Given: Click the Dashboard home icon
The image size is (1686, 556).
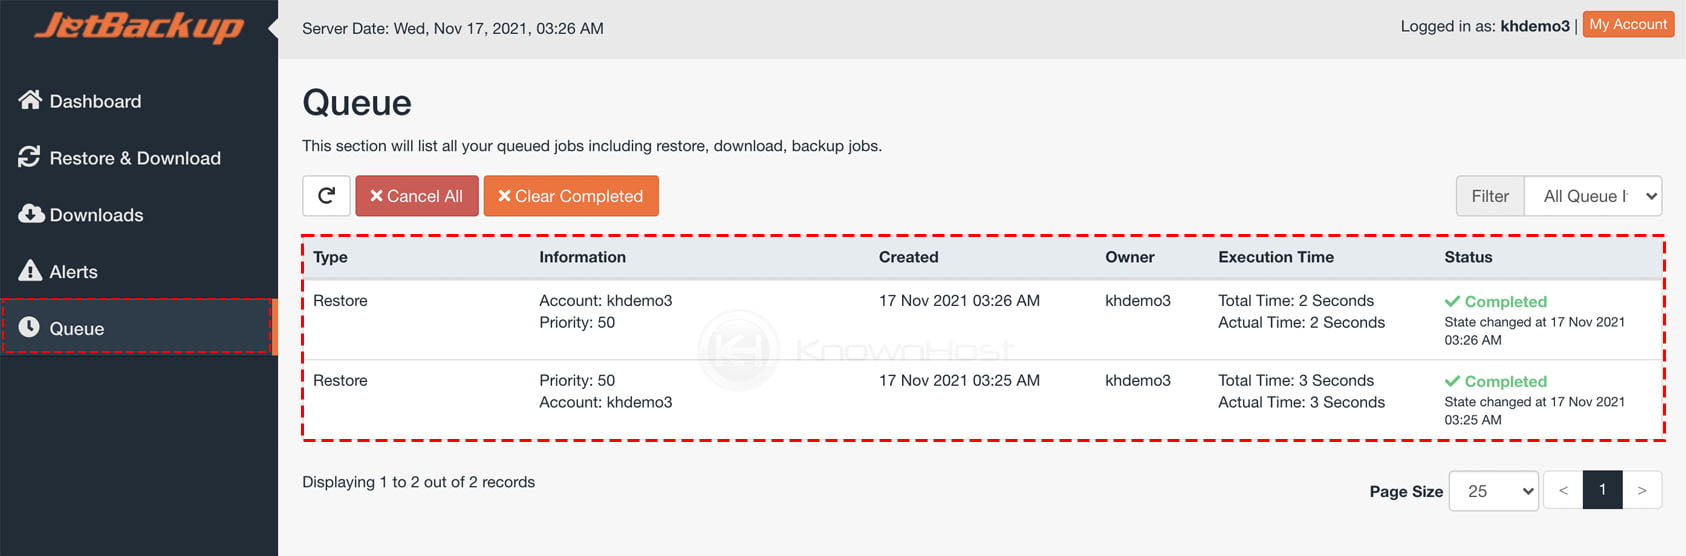Looking at the screenshot, I should tap(30, 100).
